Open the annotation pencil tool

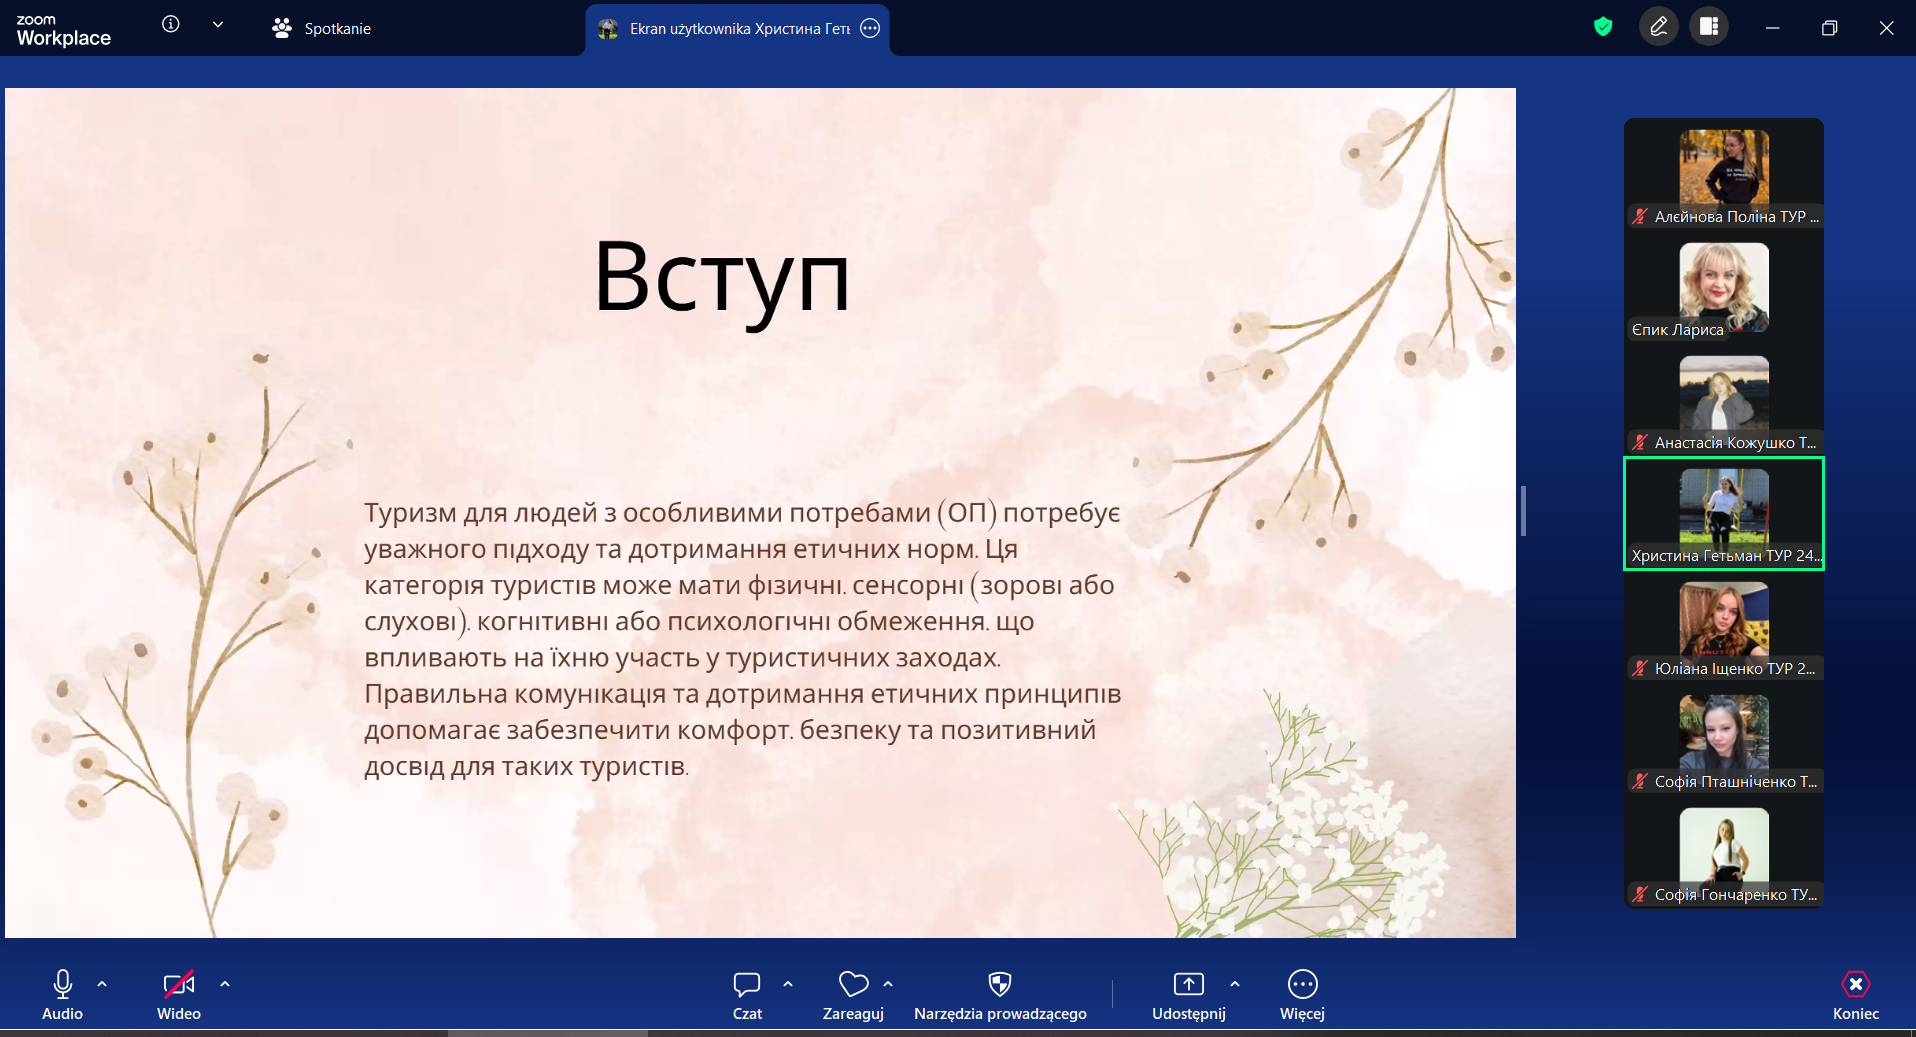click(x=1658, y=27)
